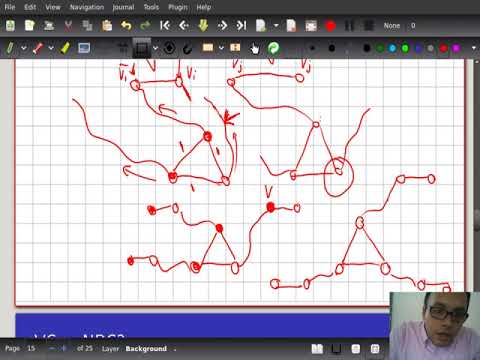Viewport: 480px width, 360px height.
Task: Cut selection with scissors icon
Action: coord(68,26)
